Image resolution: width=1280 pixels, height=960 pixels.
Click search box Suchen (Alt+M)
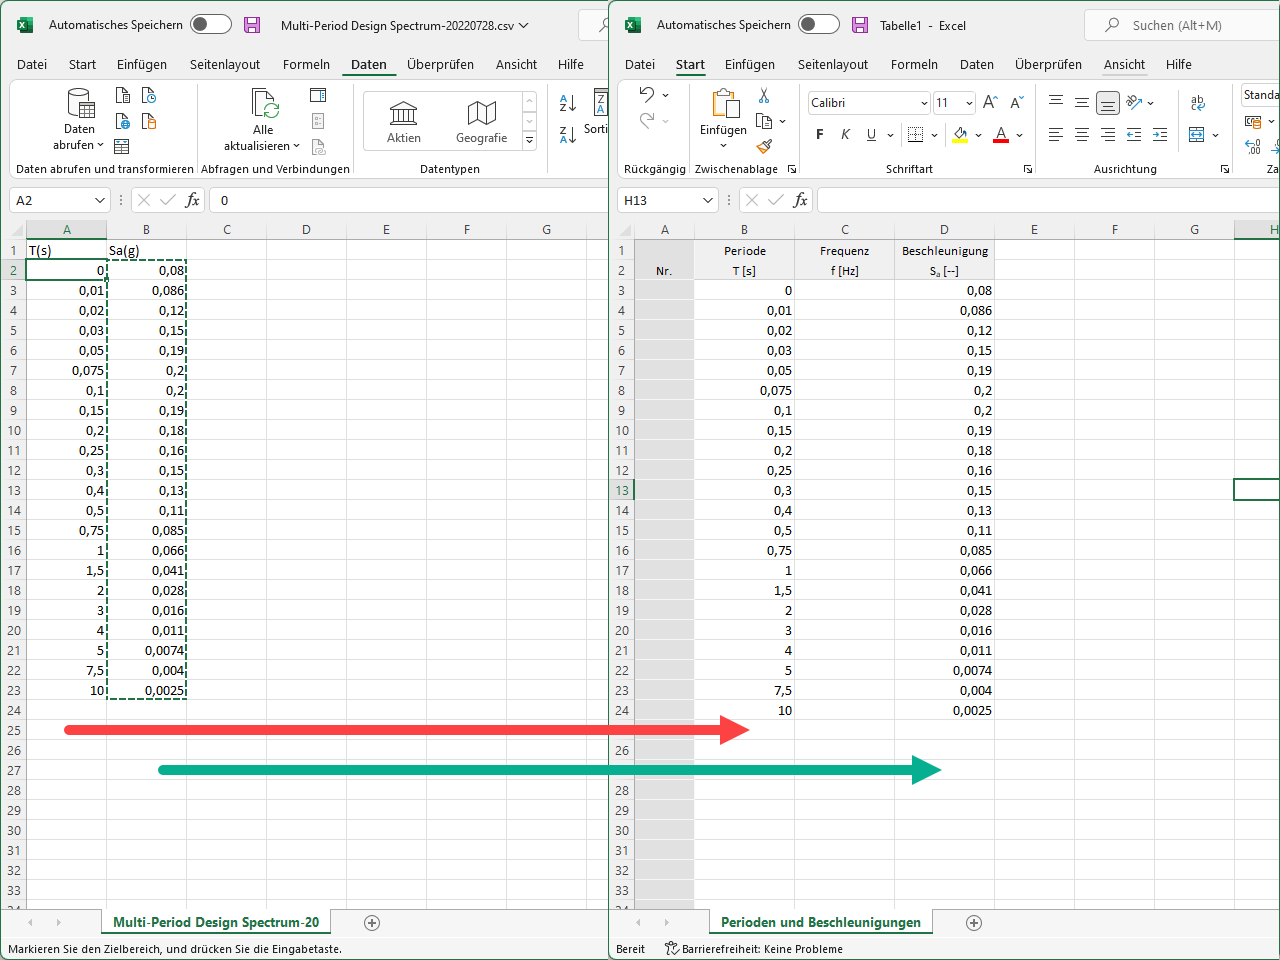[1182, 25]
